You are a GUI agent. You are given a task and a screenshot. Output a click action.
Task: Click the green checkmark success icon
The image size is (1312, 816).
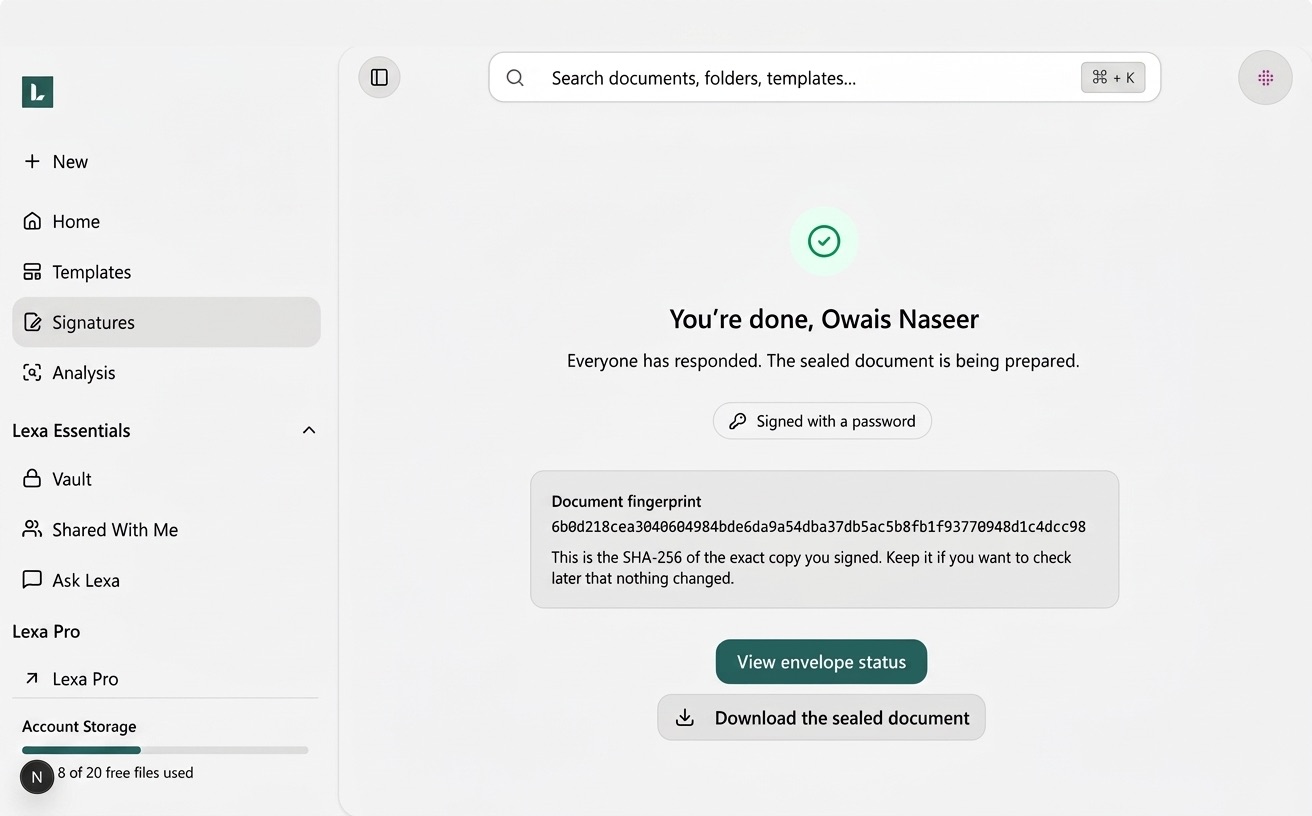coord(824,241)
